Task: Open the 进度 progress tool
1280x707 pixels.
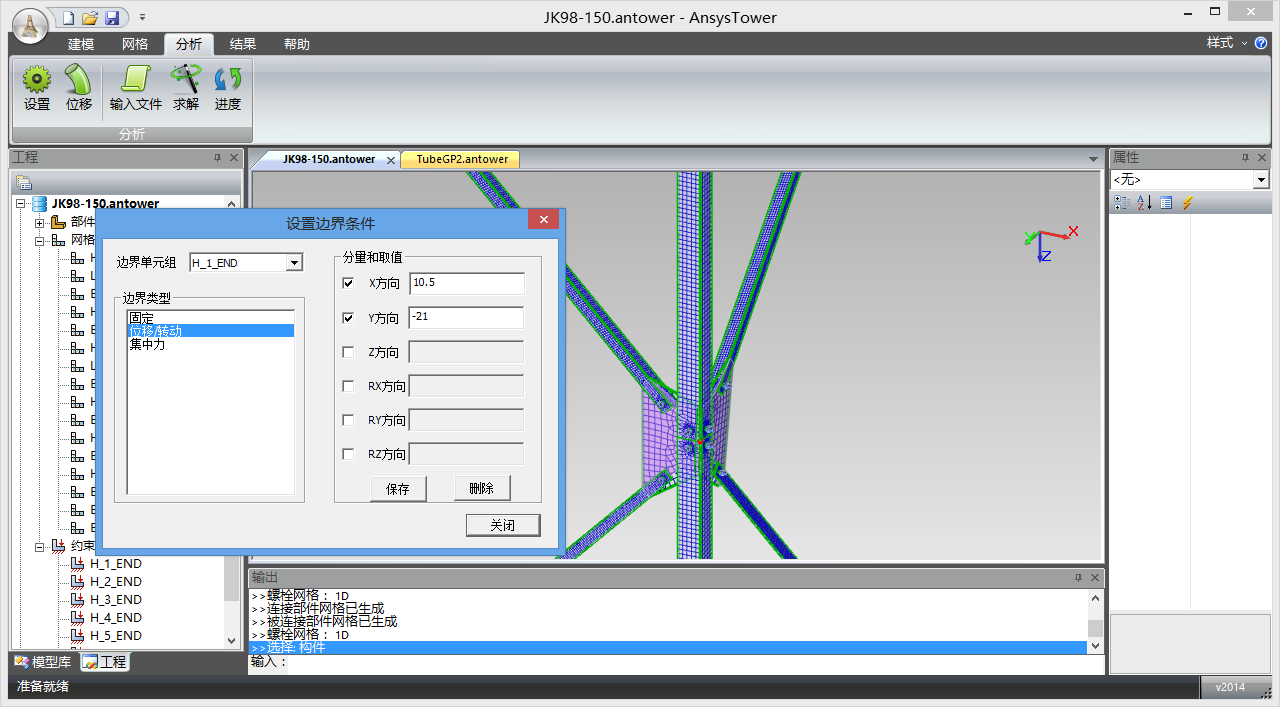Action: coord(228,88)
